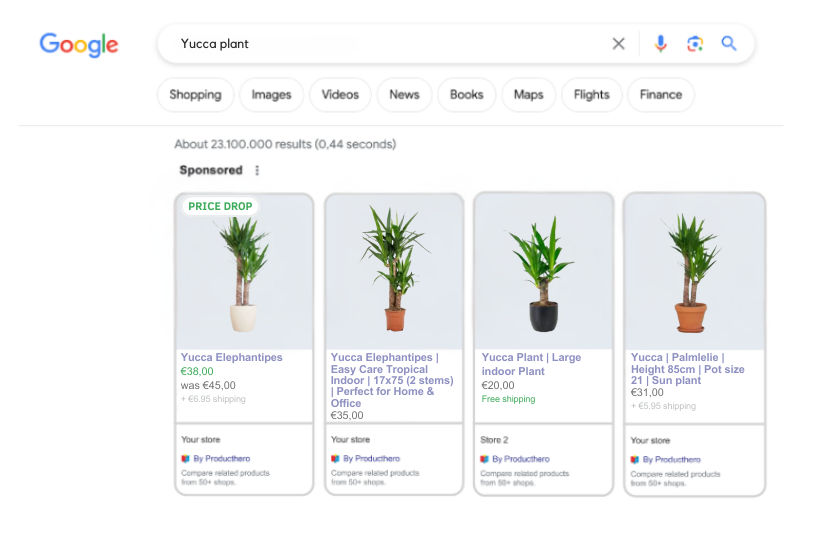The width and height of the screenshot is (829, 539).
Task: Go to the News tab
Action: coord(404,95)
